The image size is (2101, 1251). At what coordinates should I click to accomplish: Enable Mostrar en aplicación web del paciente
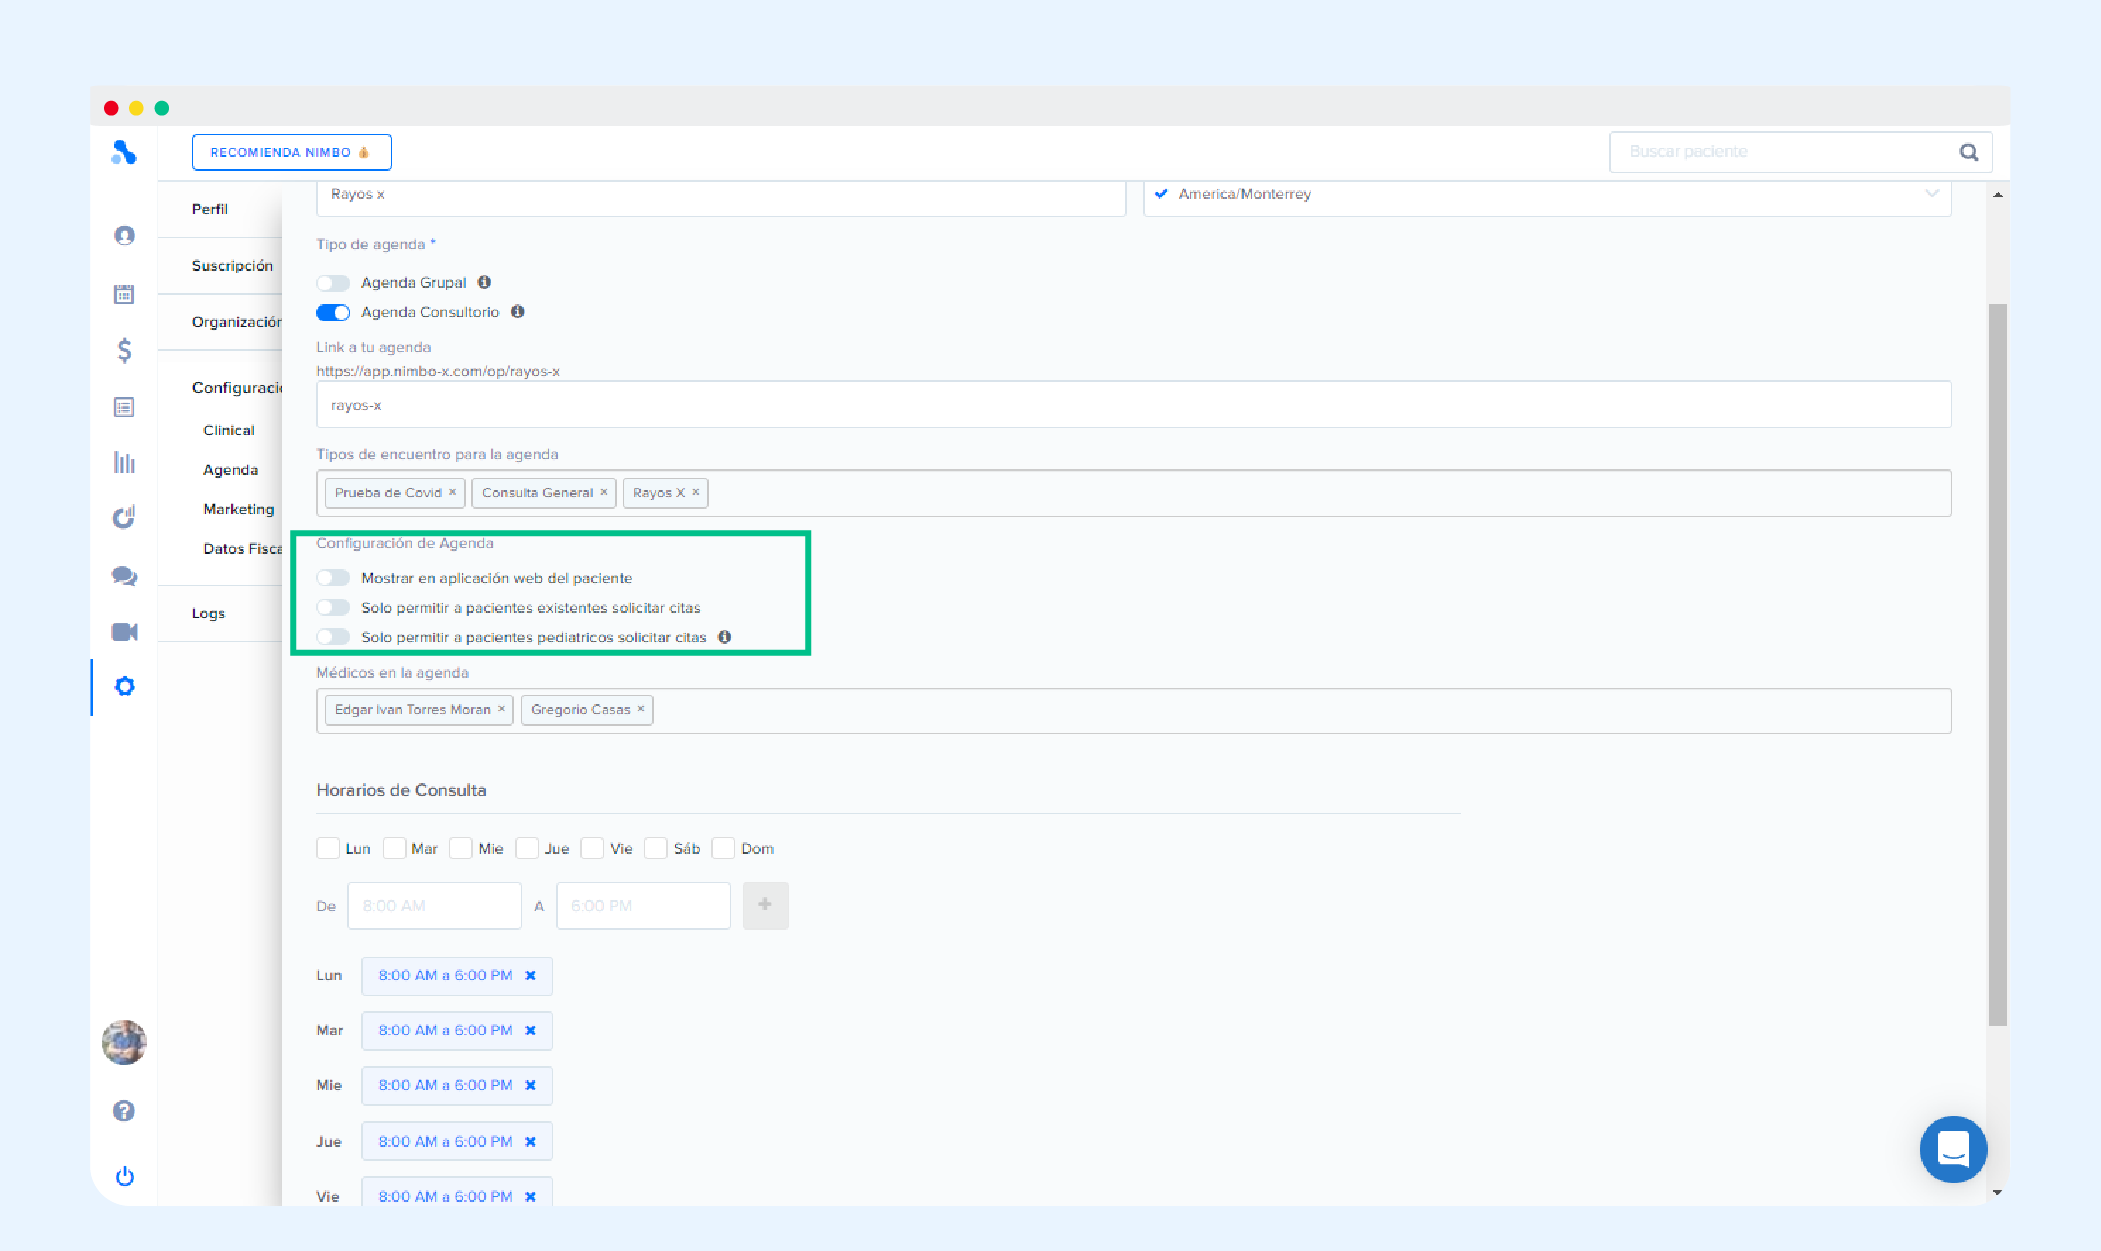[333, 578]
